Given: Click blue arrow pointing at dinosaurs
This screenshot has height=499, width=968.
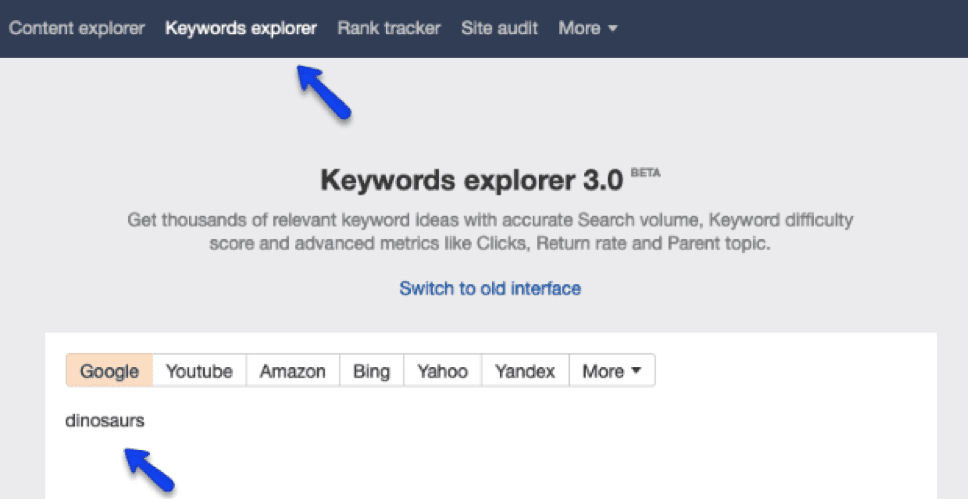Looking at the screenshot, I should pos(151,468).
